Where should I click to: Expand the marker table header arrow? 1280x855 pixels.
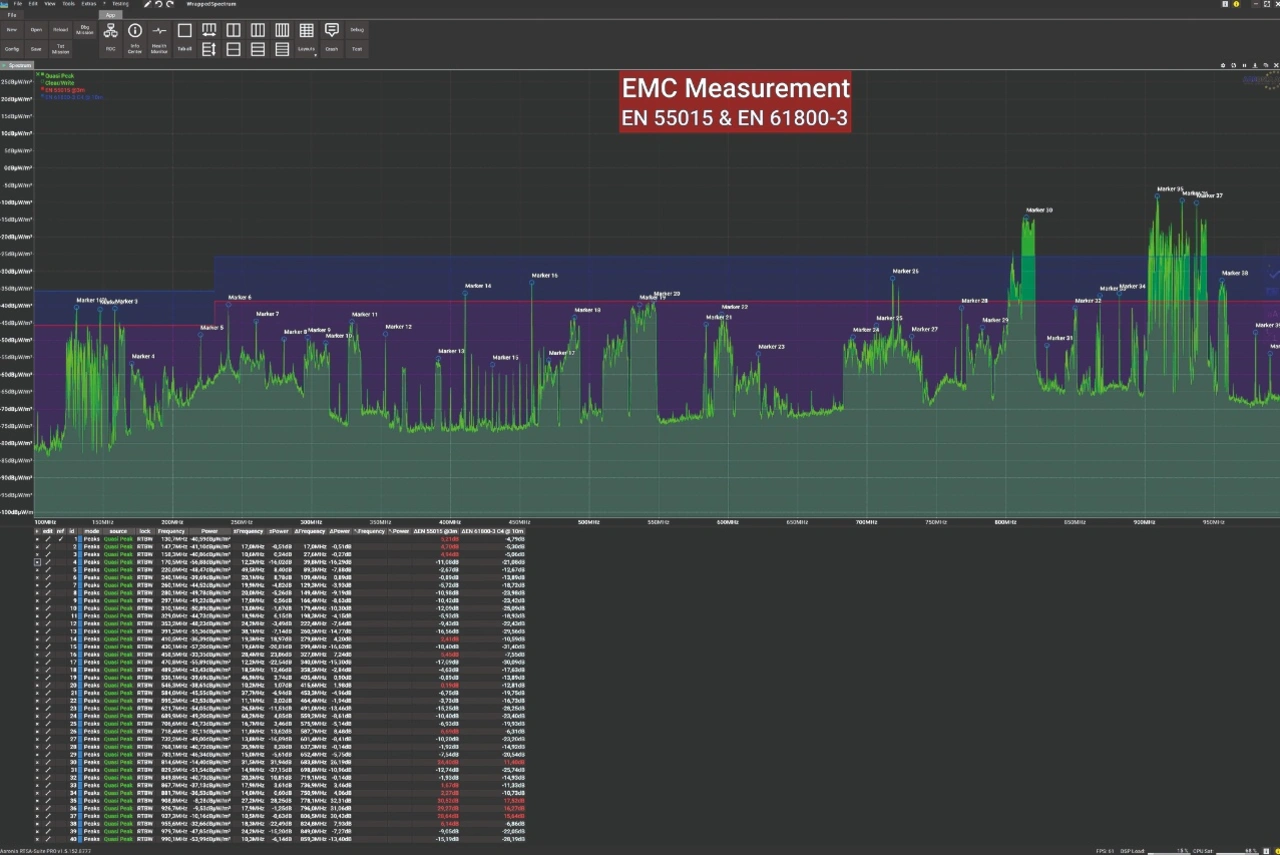(38, 531)
